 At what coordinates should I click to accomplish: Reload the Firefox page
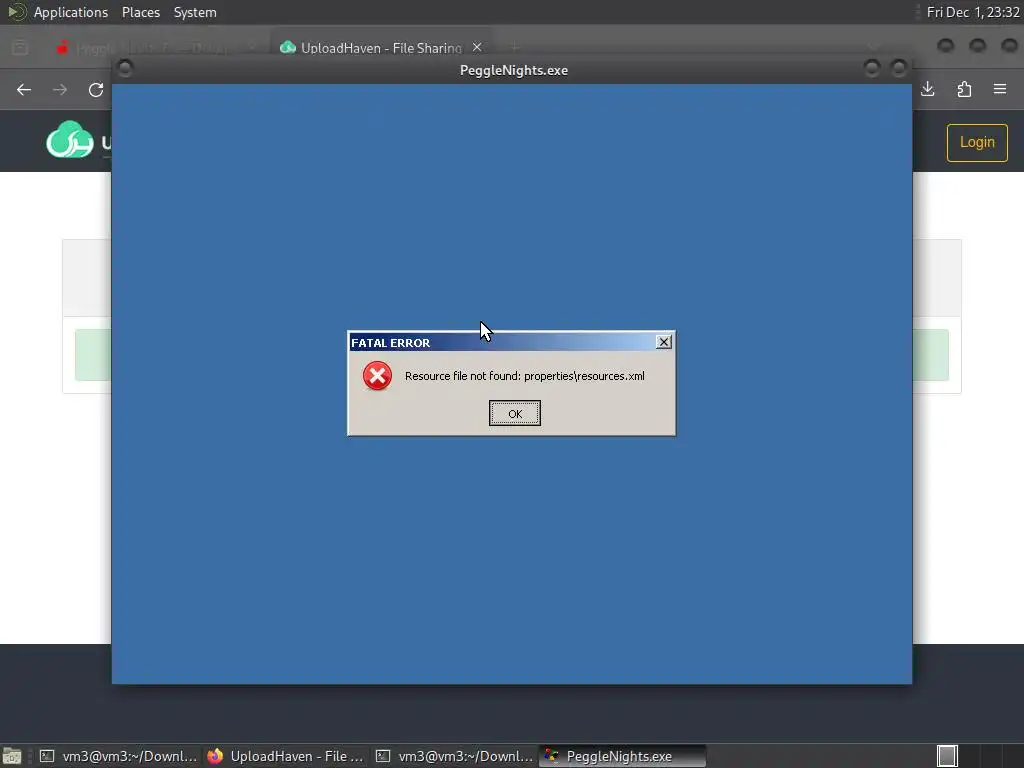(96, 89)
